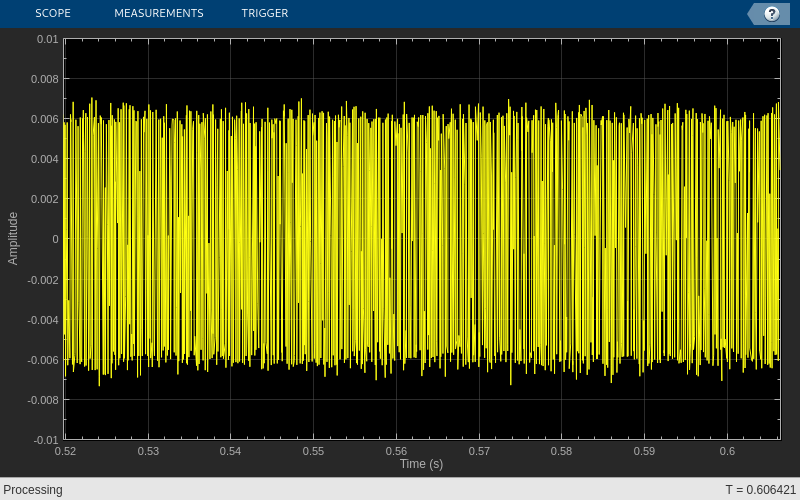Open the TRIGGER tab

tap(265, 13)
